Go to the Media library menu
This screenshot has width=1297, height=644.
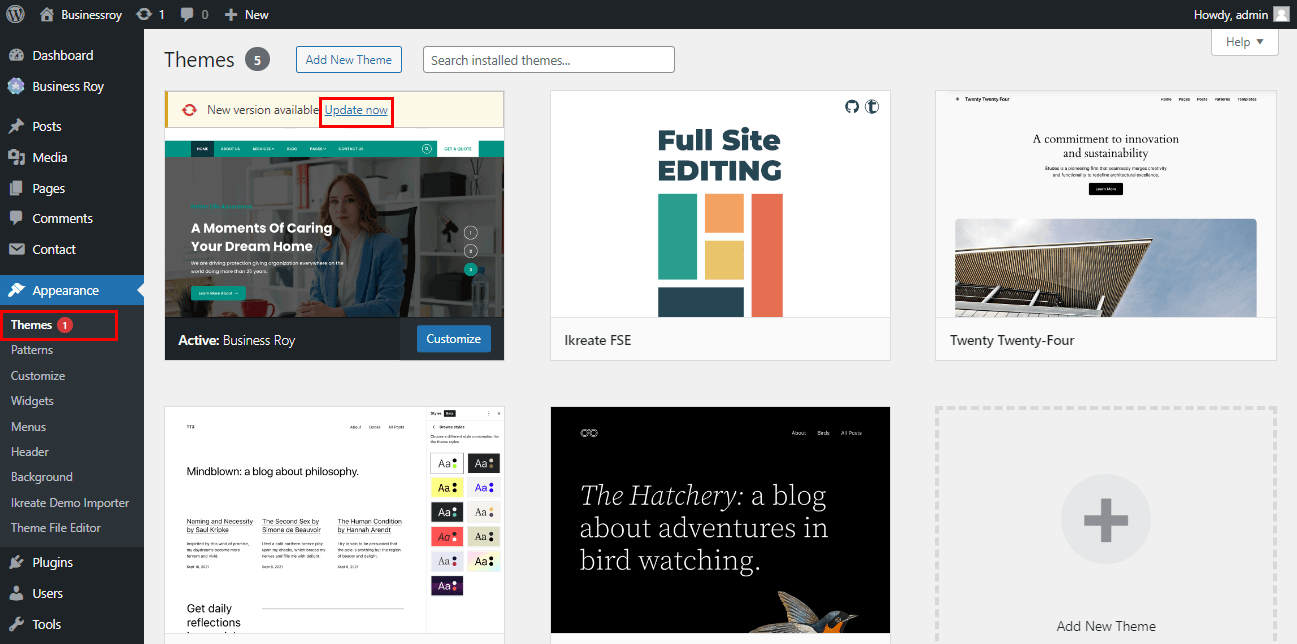click(x=50, y=158)
